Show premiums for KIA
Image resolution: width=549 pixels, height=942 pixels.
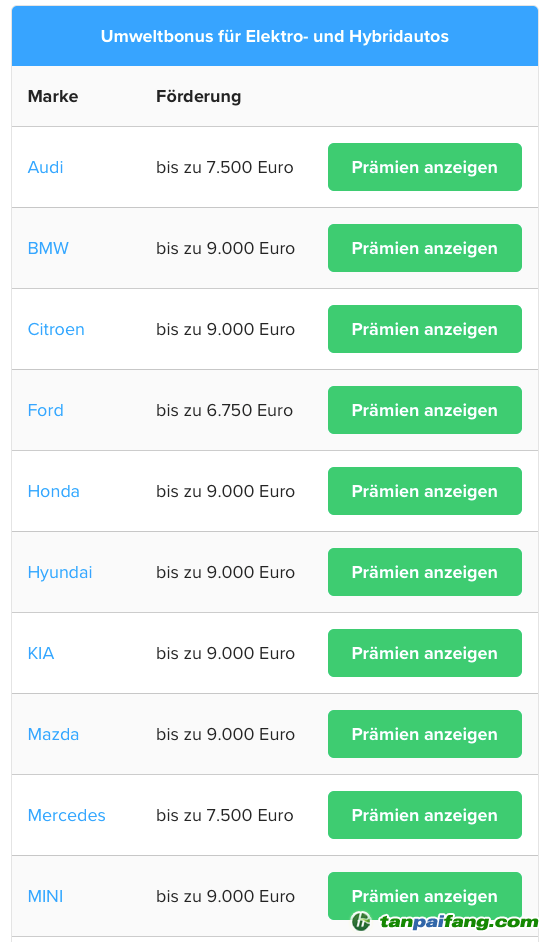tap(425, 653)
